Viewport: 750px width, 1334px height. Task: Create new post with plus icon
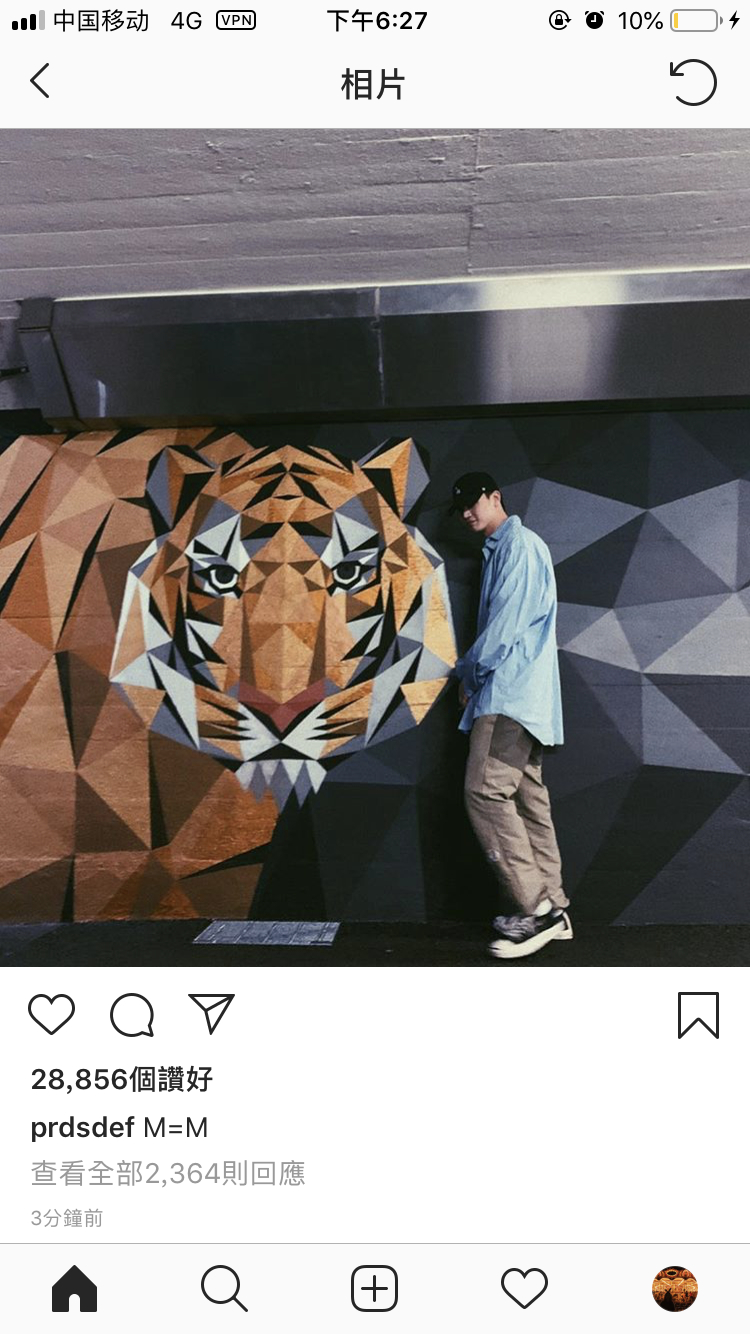point(374,1288)
